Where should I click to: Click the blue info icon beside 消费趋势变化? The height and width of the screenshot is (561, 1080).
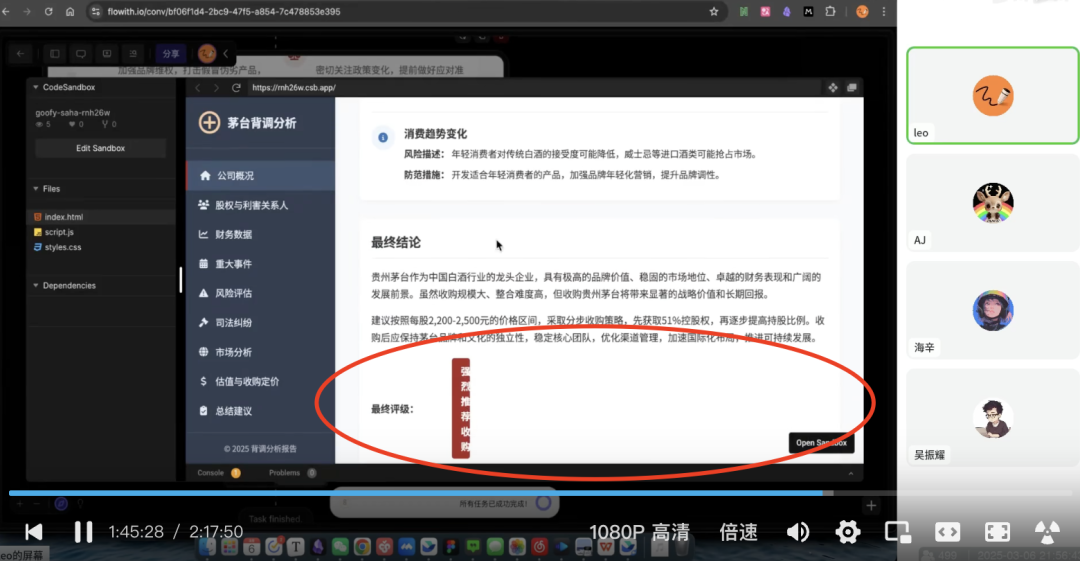[383, 137]
